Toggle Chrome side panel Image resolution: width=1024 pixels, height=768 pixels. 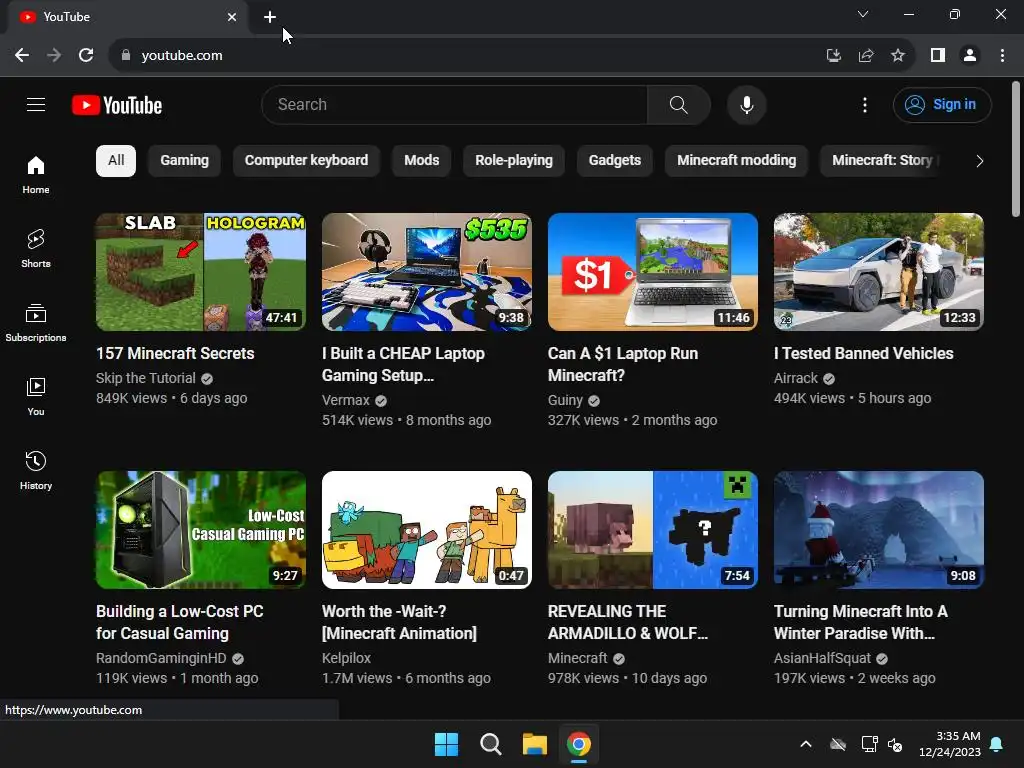938,56
